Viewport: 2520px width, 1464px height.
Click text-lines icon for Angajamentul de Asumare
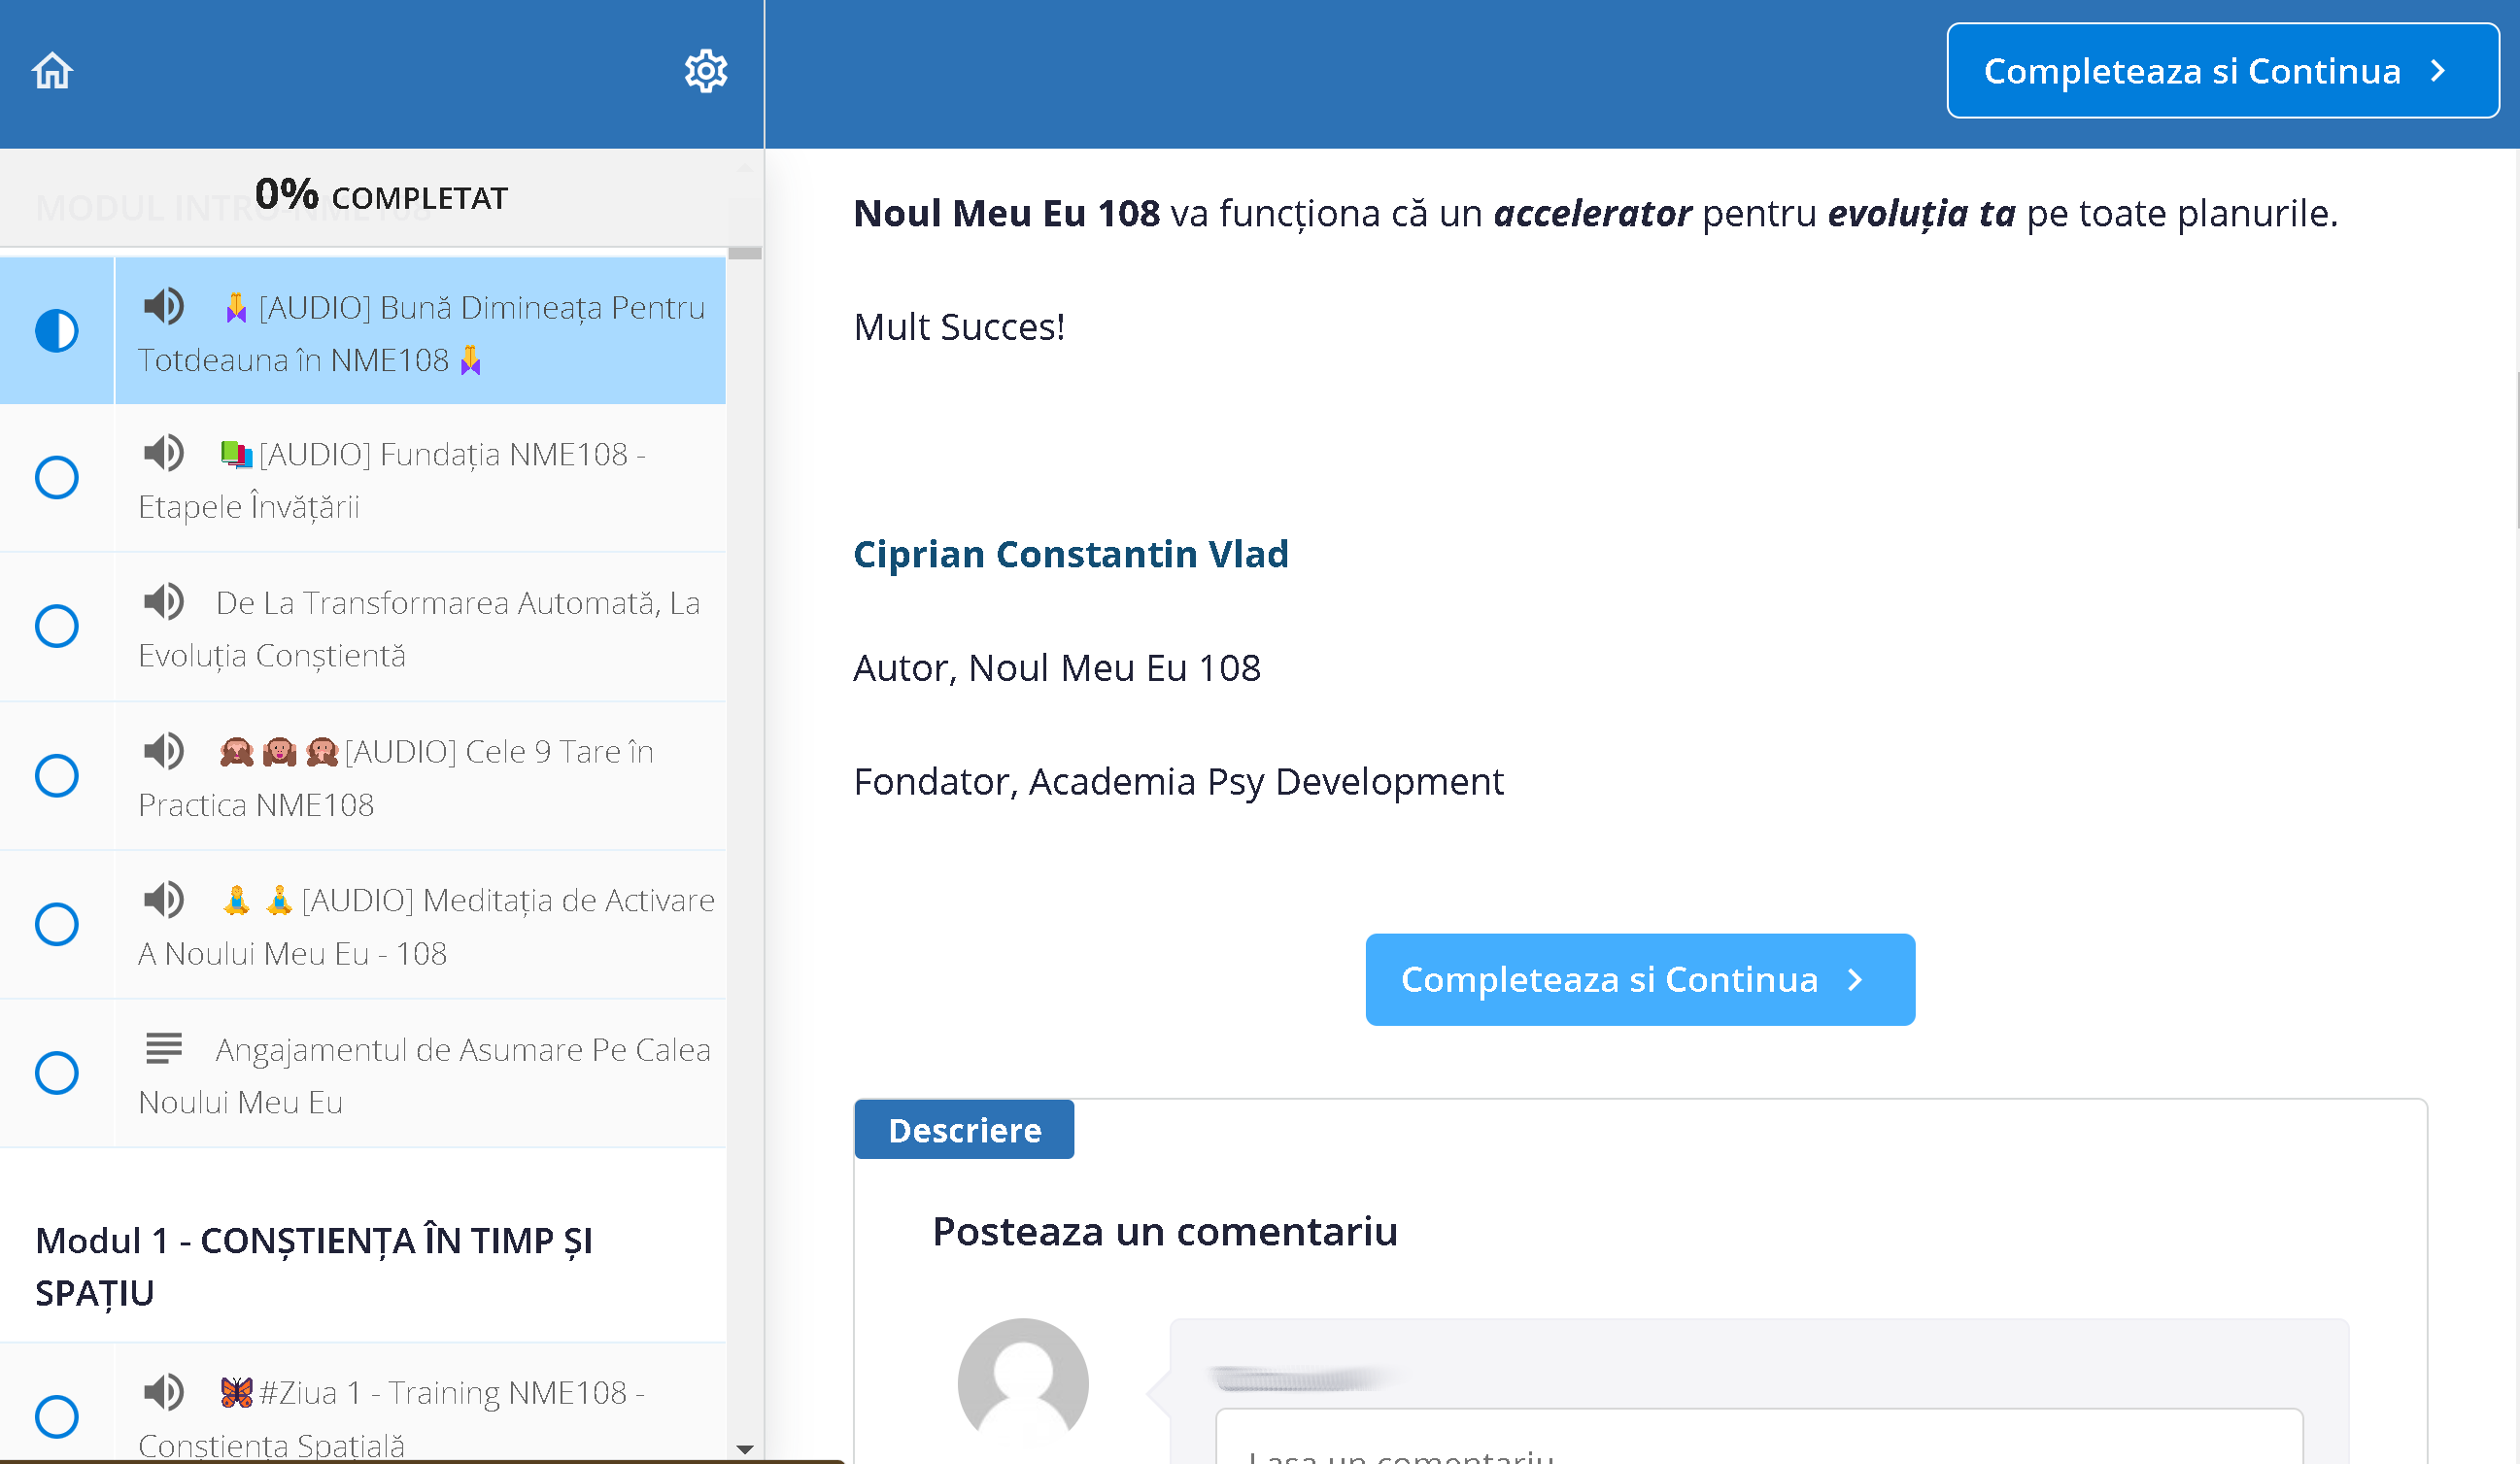(164, 1048)
